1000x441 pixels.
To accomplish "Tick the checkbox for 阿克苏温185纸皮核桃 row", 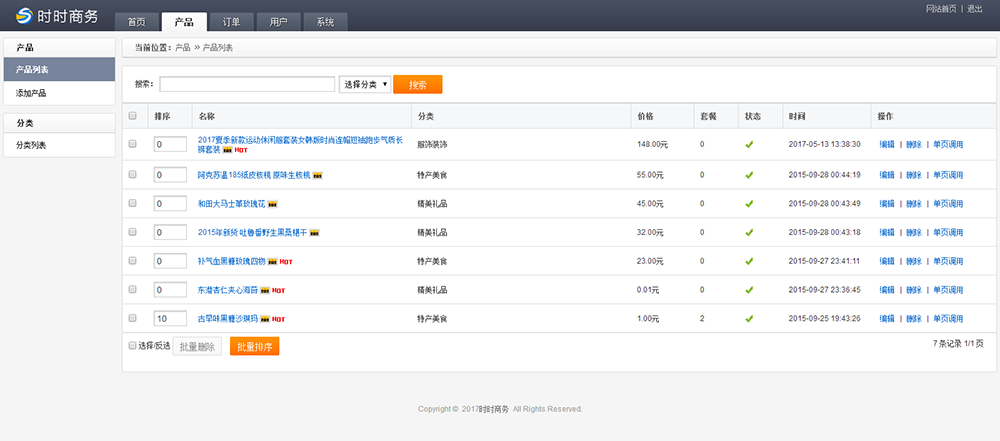I will tap(133, 175).
